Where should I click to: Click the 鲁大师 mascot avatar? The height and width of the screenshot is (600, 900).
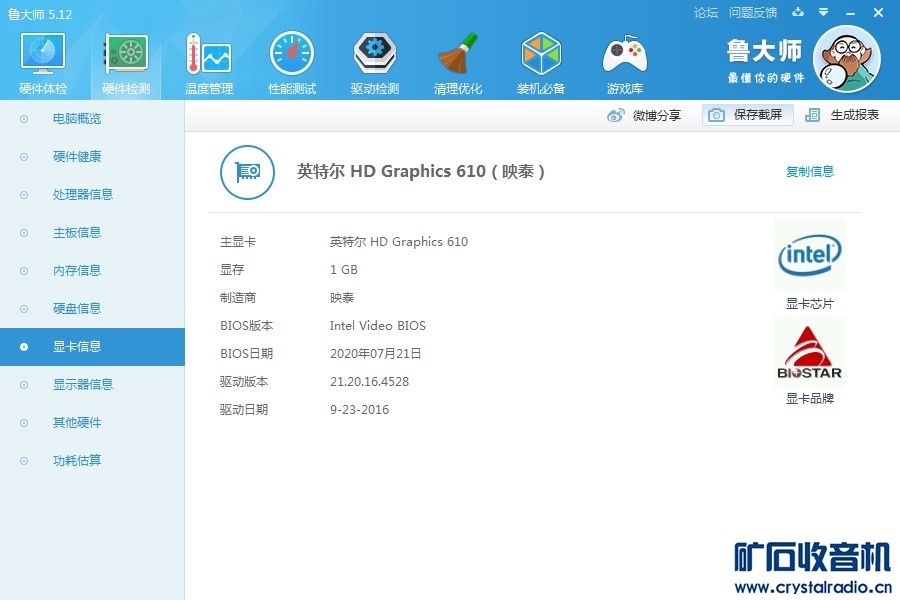point(847,59)
